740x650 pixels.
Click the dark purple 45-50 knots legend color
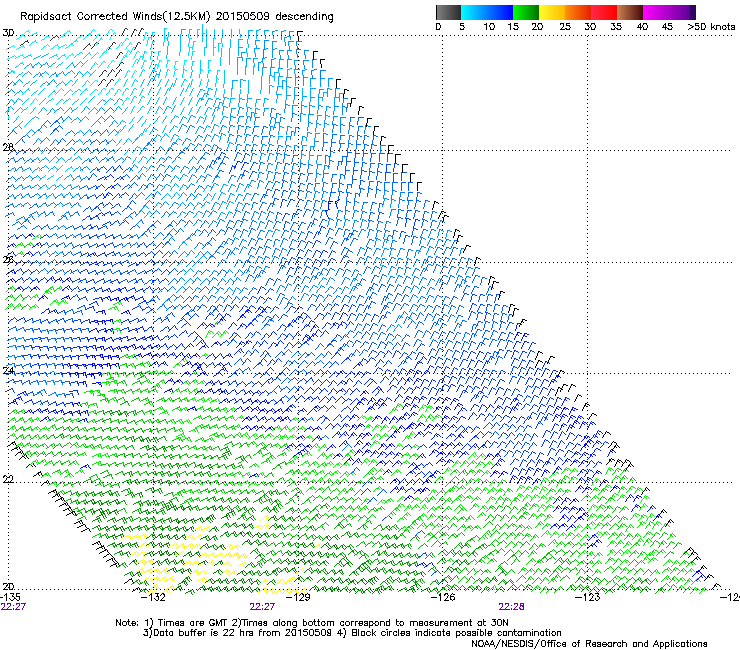682,12
